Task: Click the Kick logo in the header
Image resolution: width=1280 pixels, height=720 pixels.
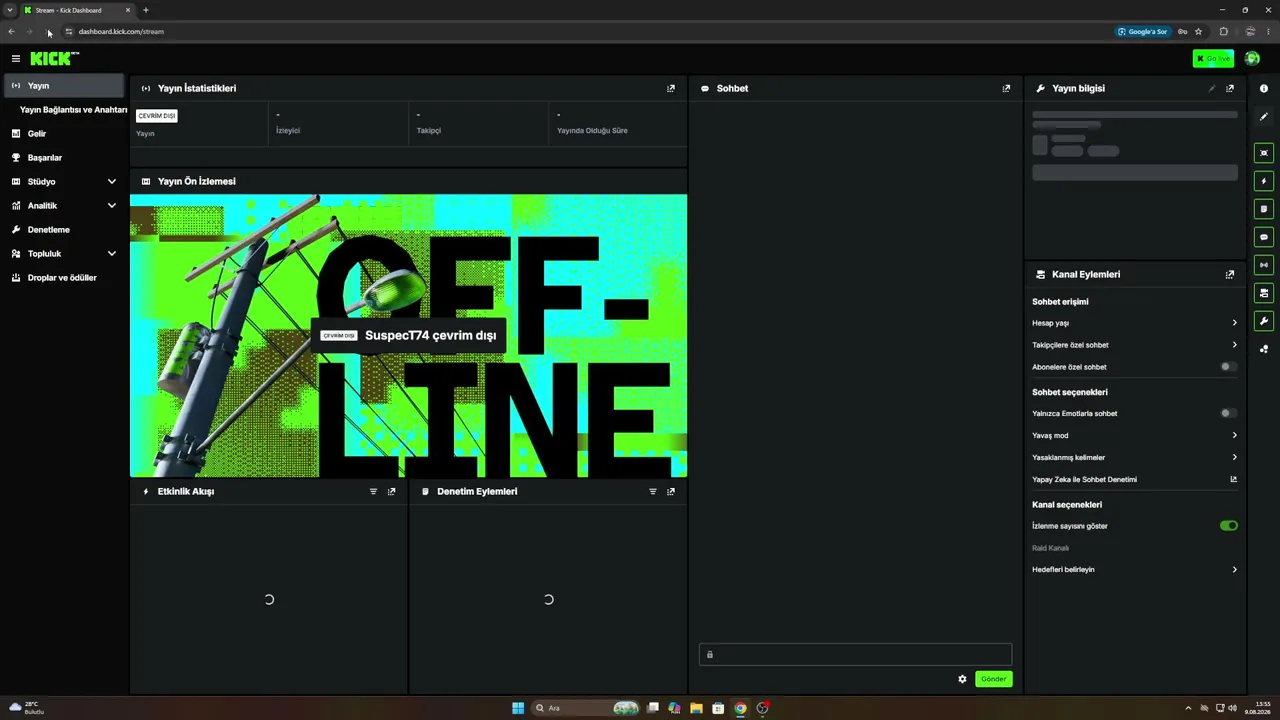Action: tap(54, 59)
